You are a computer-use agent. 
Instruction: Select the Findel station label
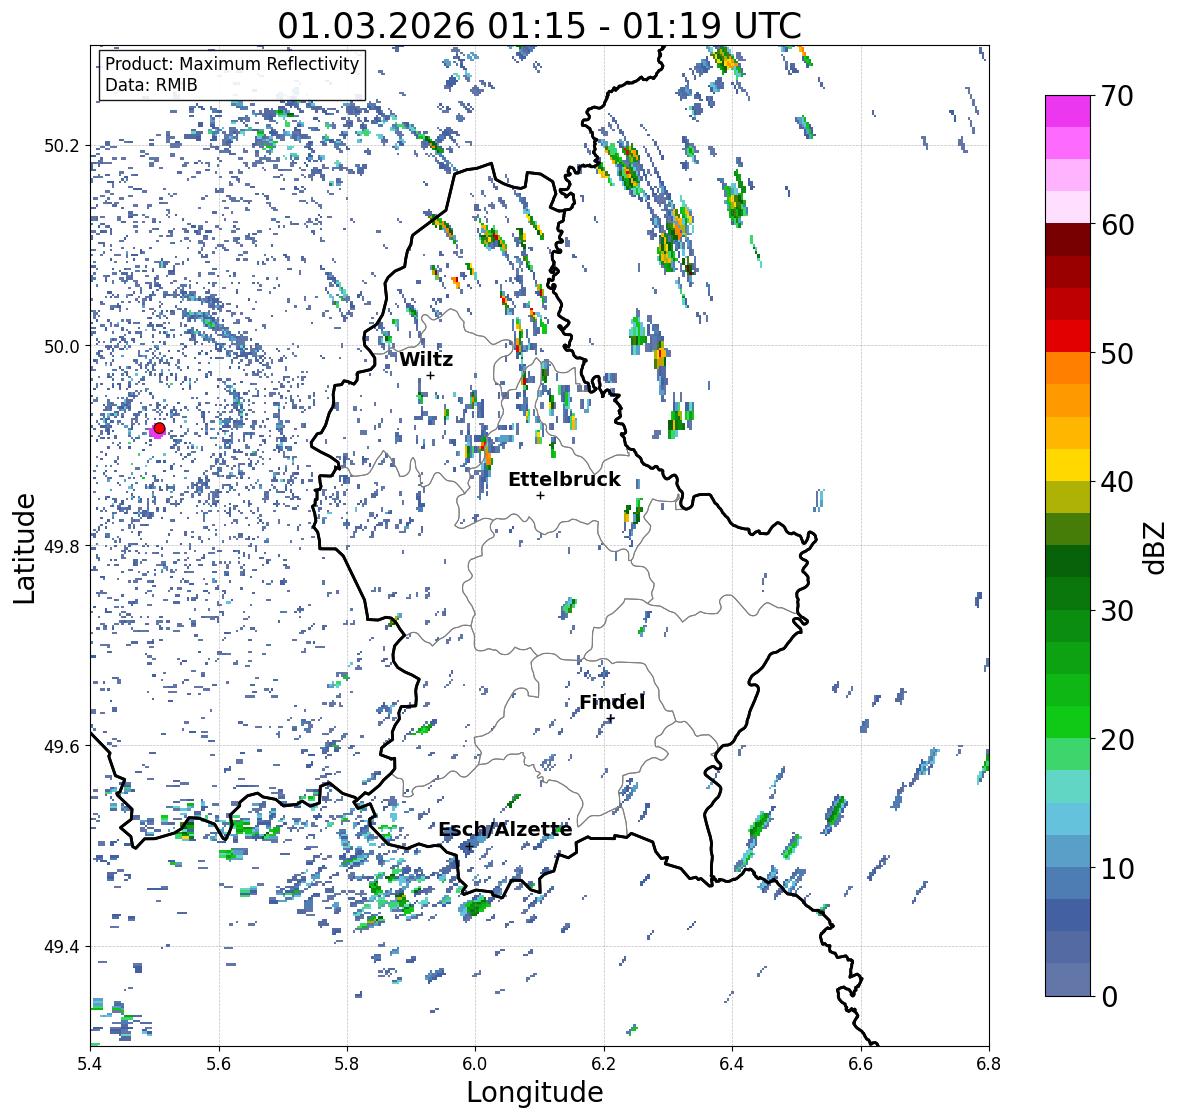coord(612,702)
